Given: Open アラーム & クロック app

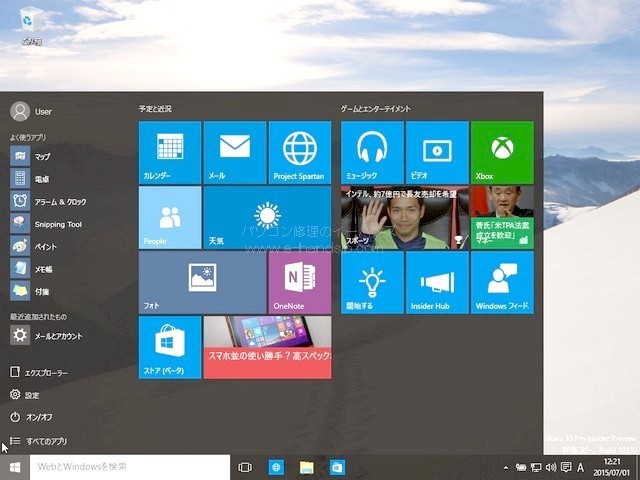Looking at the screenshot, I should tap(48, 201).
